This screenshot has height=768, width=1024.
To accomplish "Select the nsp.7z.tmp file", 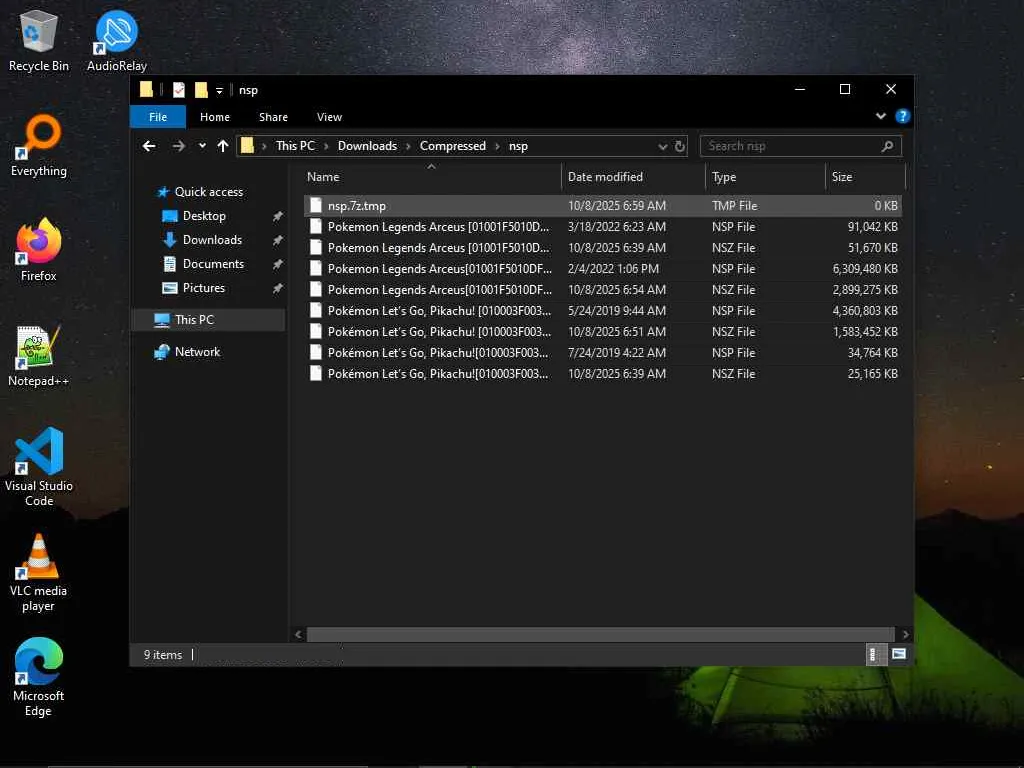I will [x=603, y=205].
